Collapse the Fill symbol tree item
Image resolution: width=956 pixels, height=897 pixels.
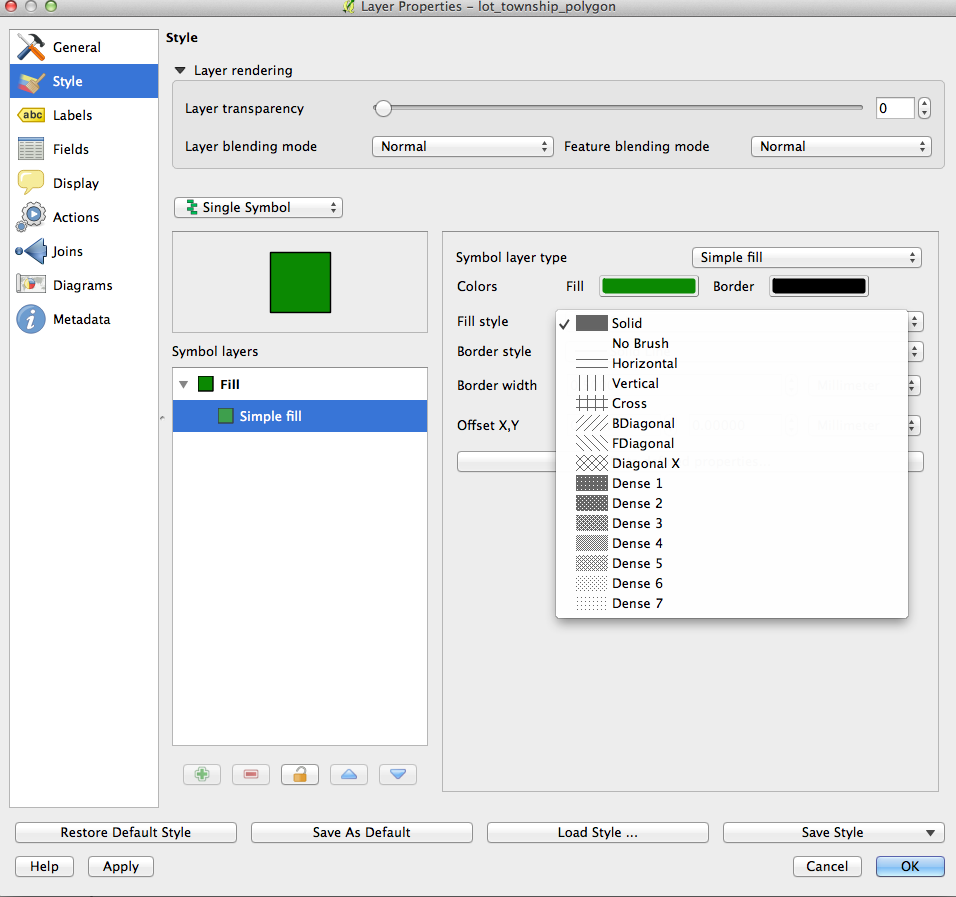(x=183, y=384)
